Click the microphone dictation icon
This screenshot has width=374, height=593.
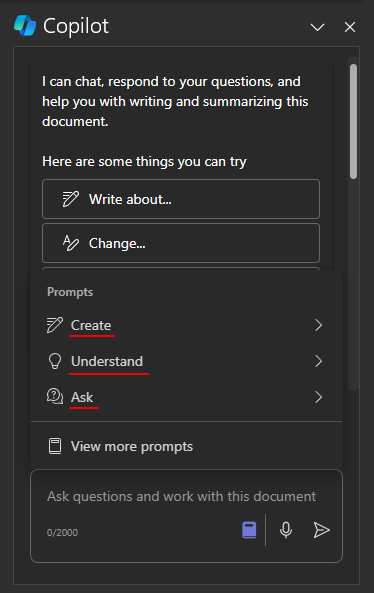(286, 530)
